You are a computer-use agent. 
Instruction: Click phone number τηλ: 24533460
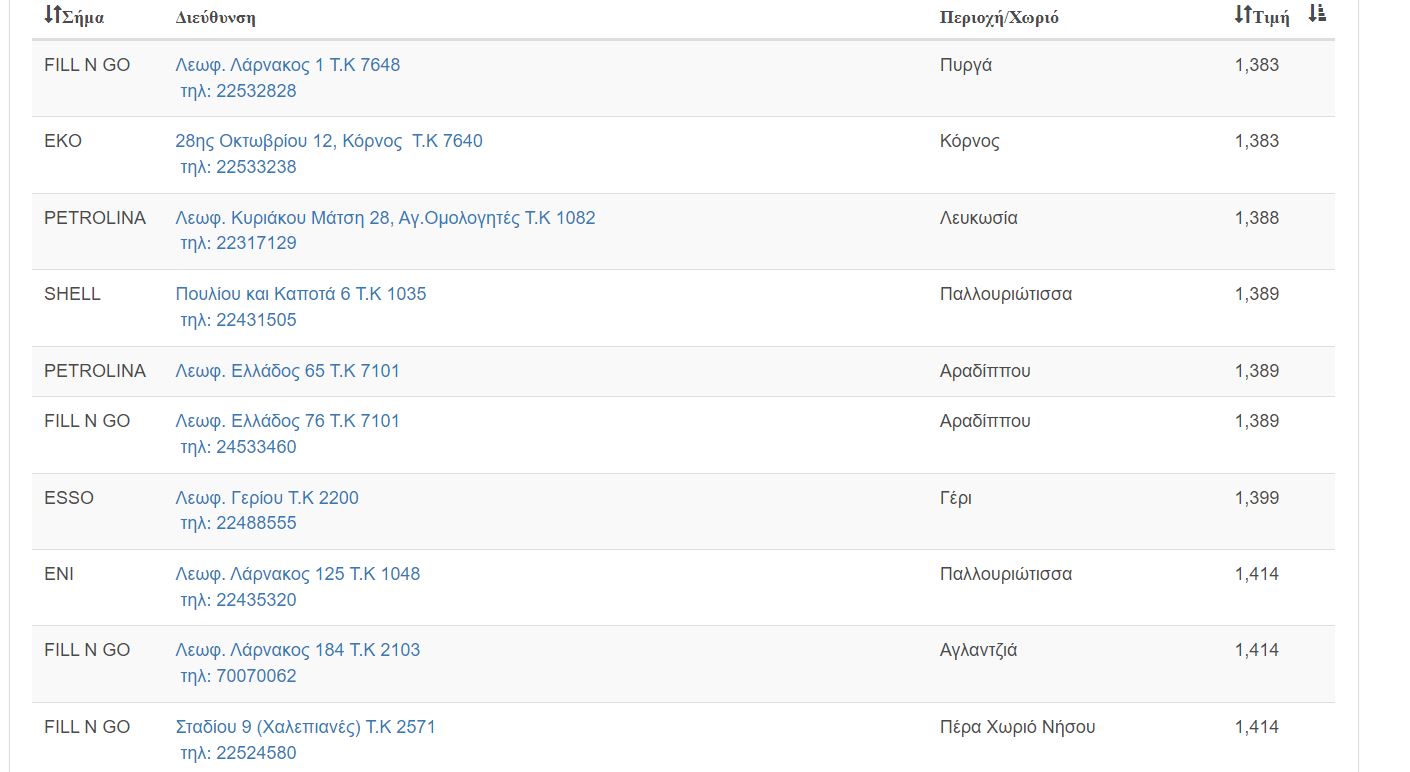point(238,447)
